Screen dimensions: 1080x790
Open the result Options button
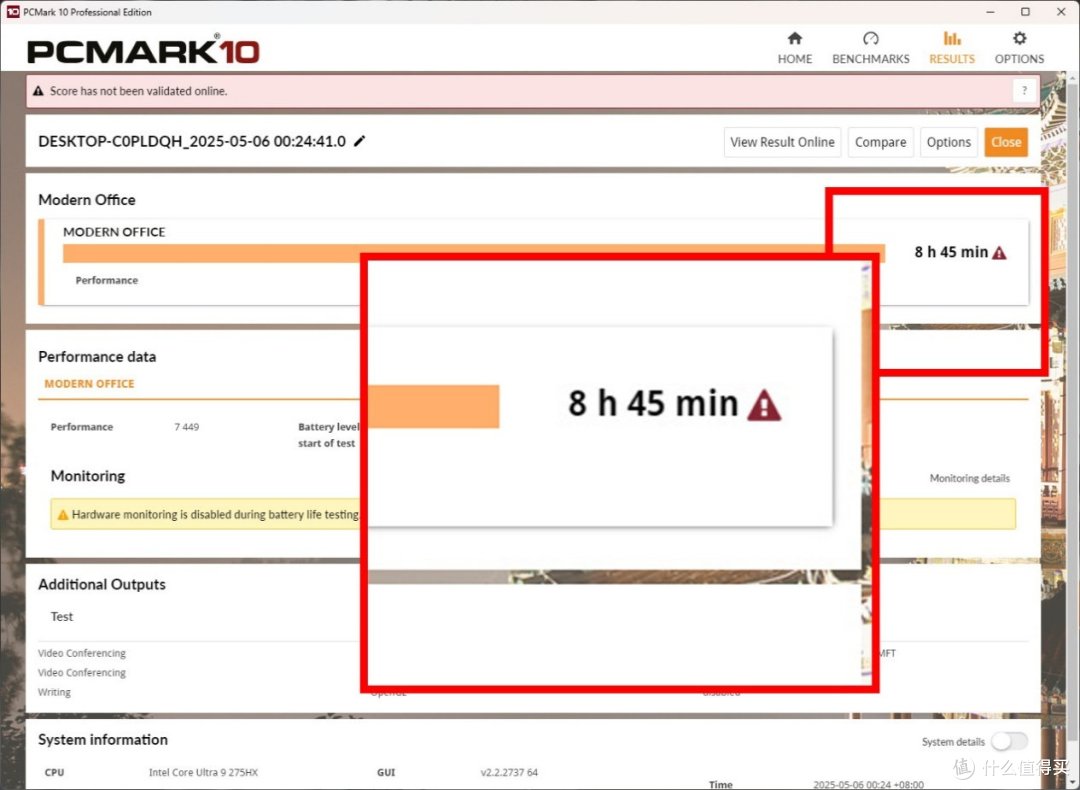(x=948, y=142)
